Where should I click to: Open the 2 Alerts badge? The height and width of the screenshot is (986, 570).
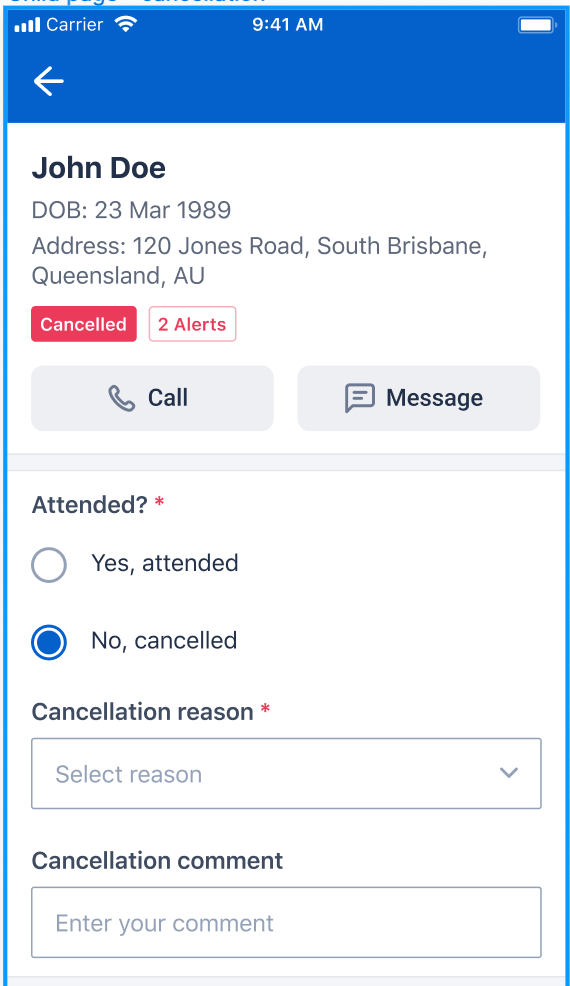point(193,324)
